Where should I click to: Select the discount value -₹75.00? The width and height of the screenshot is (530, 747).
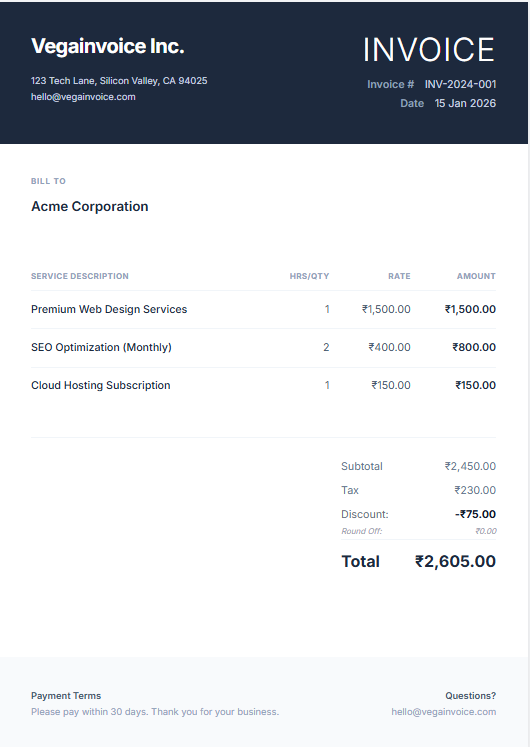click(x=475, y=515)
